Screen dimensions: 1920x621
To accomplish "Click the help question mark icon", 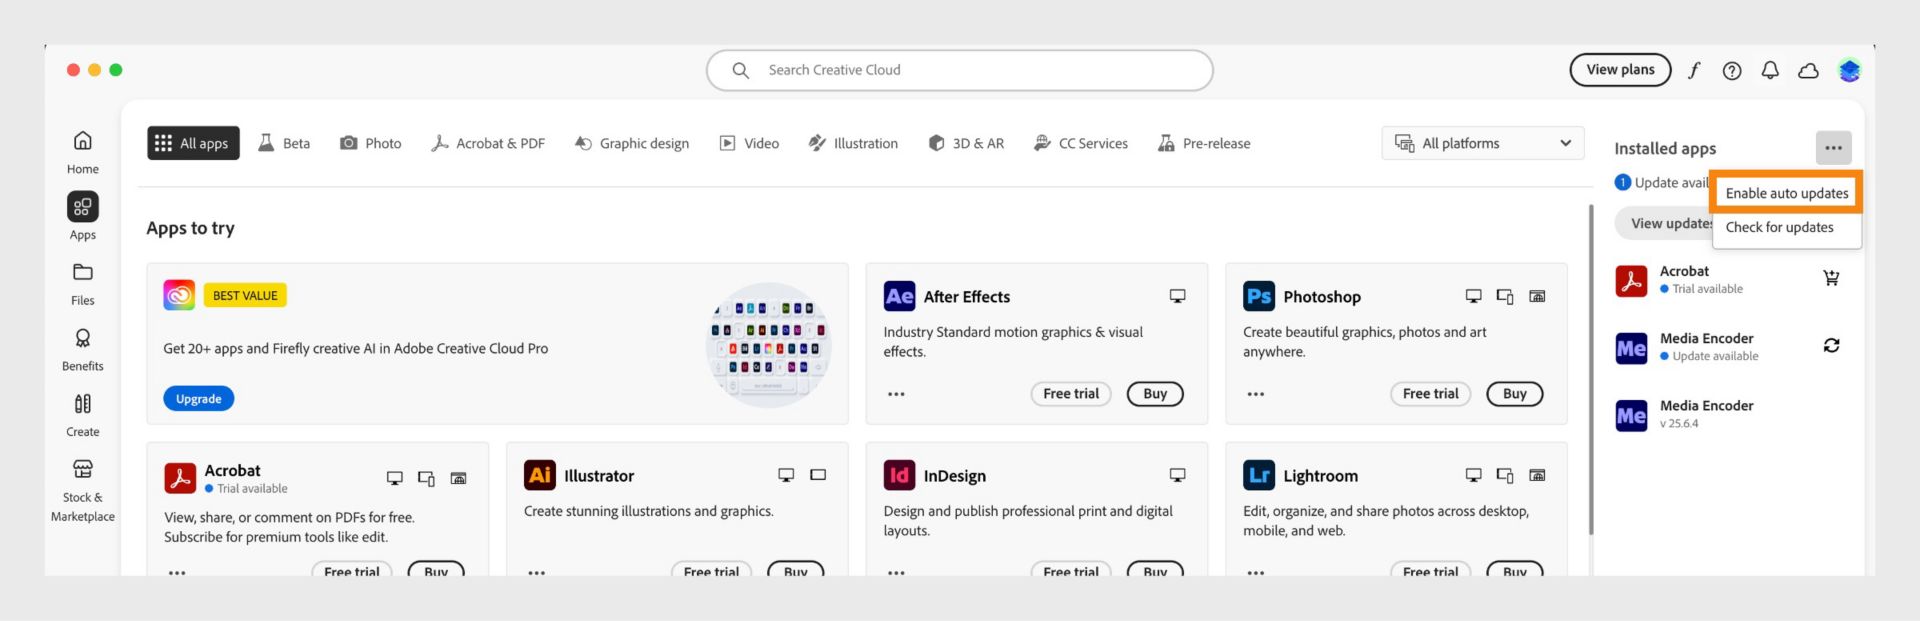I will [x=1732, y=70].
